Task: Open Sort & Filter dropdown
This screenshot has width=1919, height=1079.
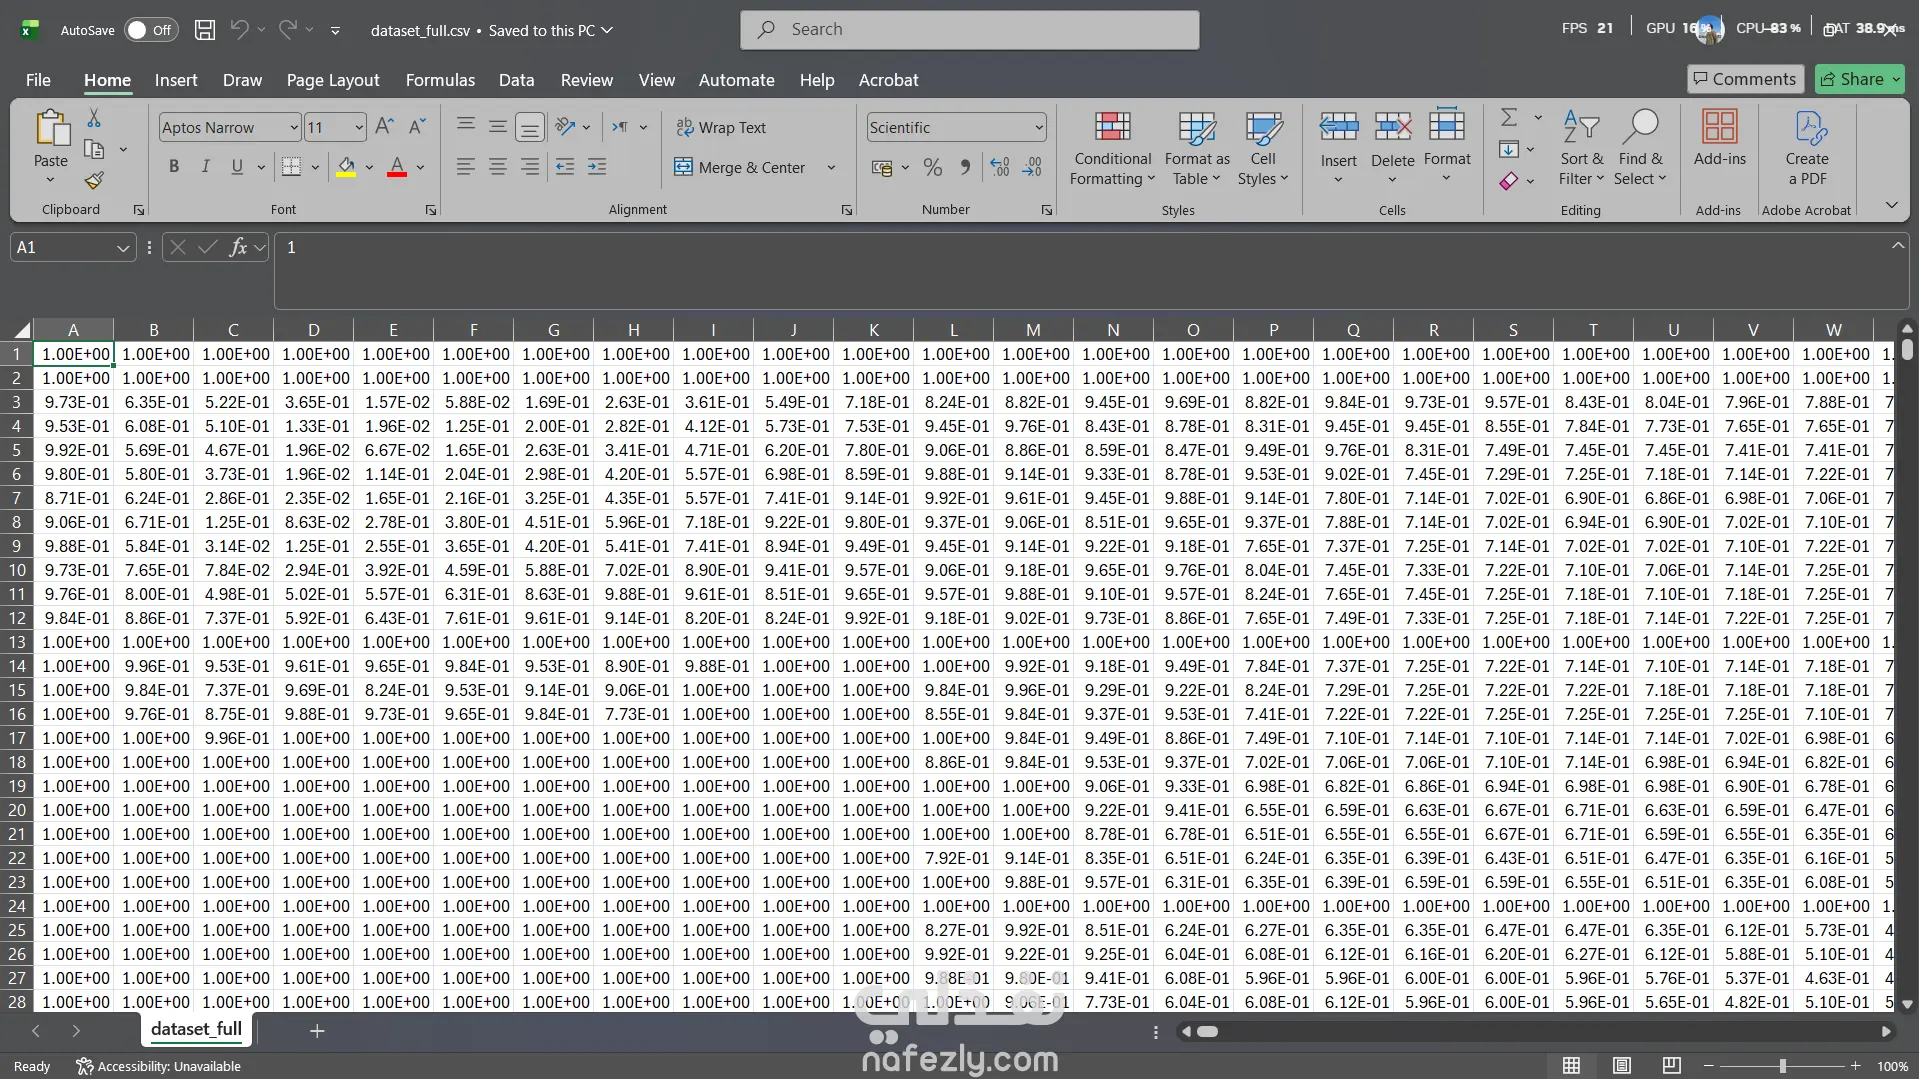Action: point(1581,147)
